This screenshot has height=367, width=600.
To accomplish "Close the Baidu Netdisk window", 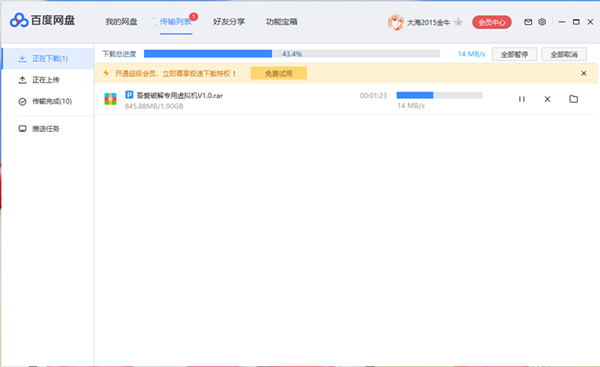I will tap(590, 22).
